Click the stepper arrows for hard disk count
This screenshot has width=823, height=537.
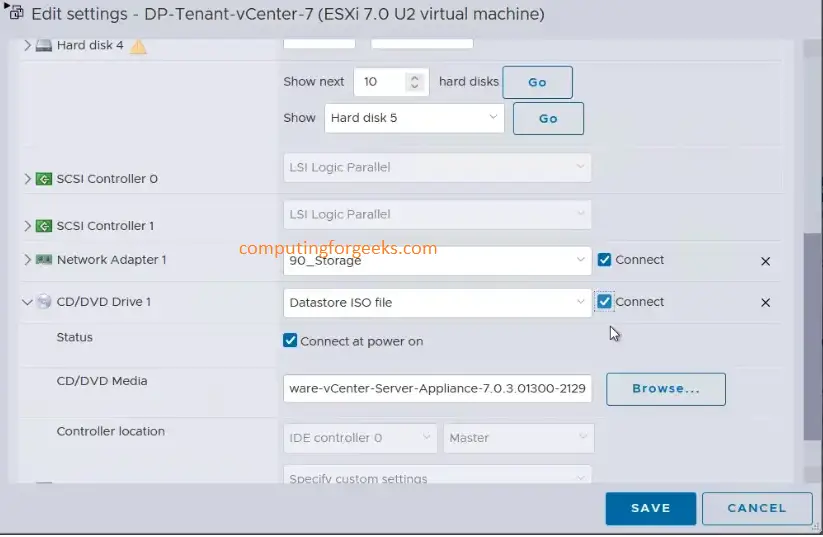[x=414, y=82]
